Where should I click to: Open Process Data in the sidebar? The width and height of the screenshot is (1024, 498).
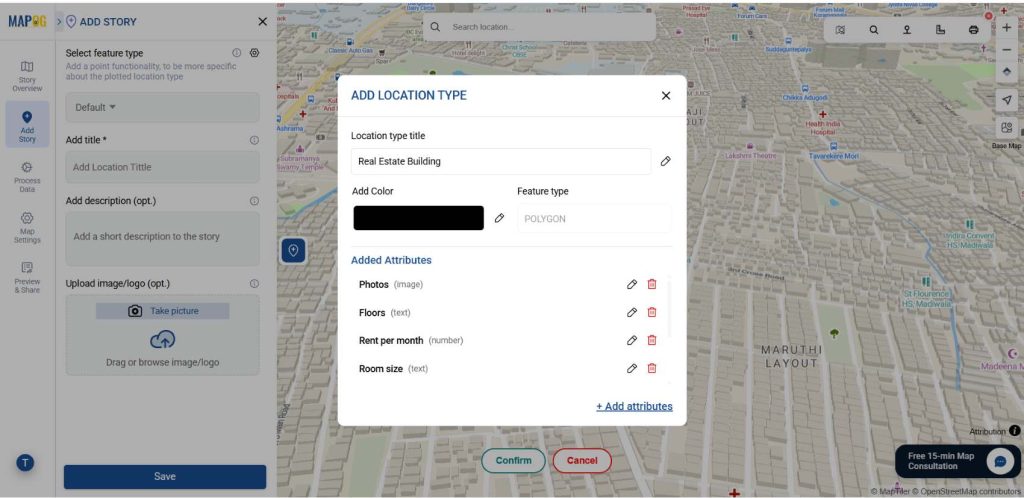click(27, 177)
